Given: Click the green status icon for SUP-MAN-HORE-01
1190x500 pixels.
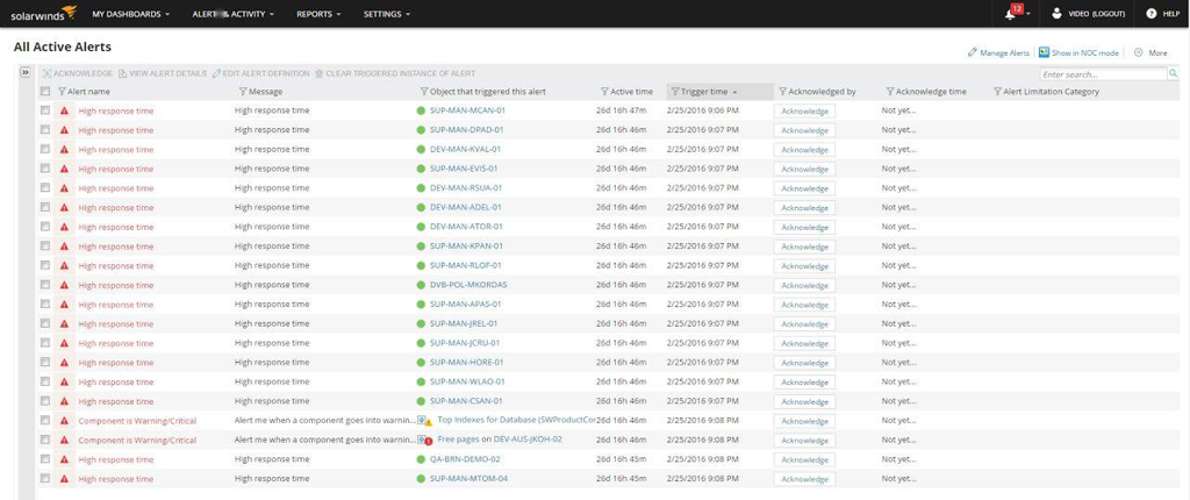Looking at the screenshot, I should tap(421, 363).
